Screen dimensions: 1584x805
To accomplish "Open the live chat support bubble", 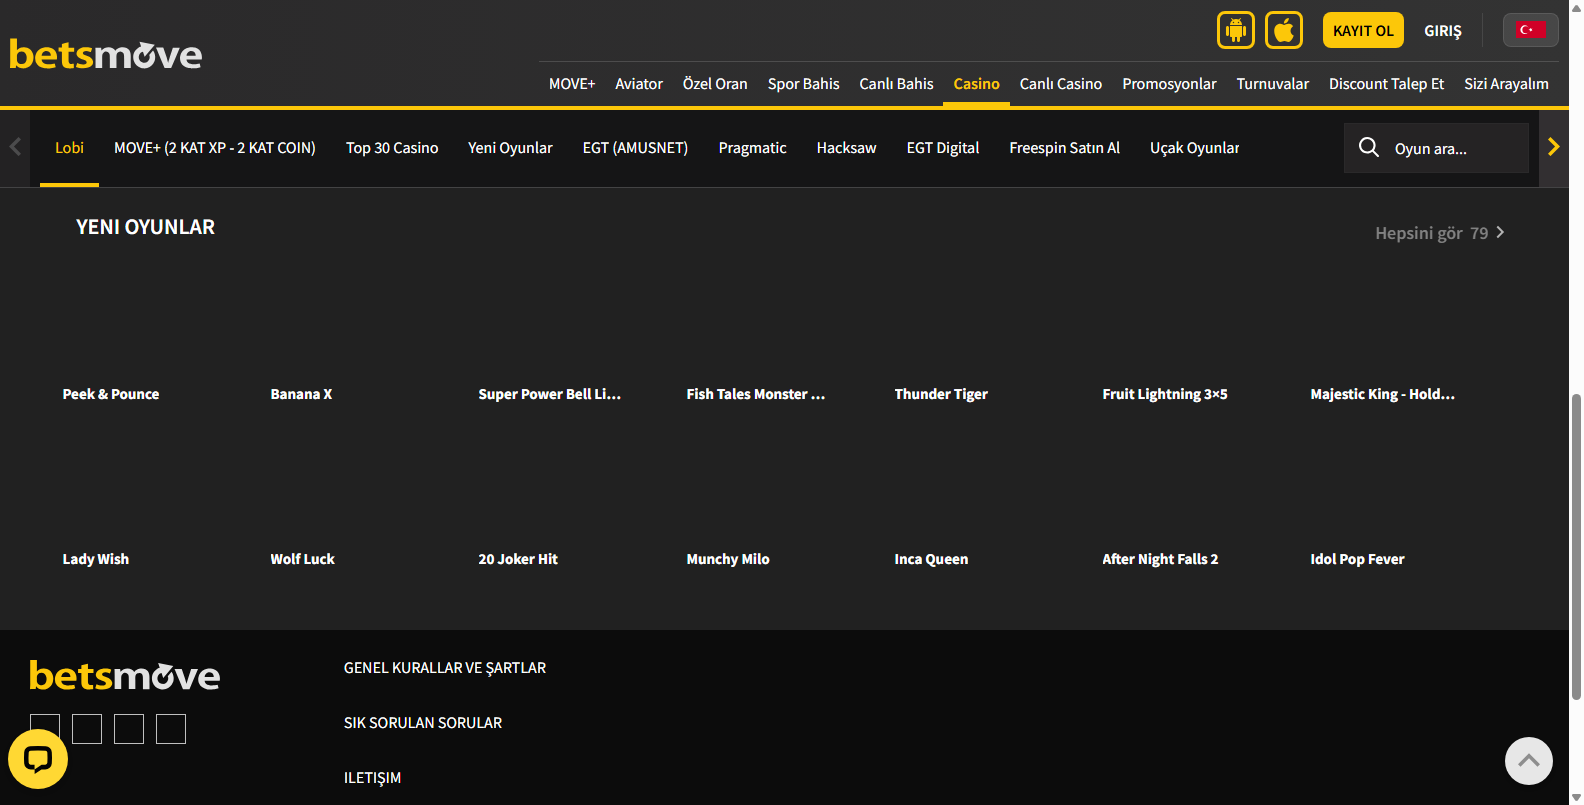I will point(38,759).
